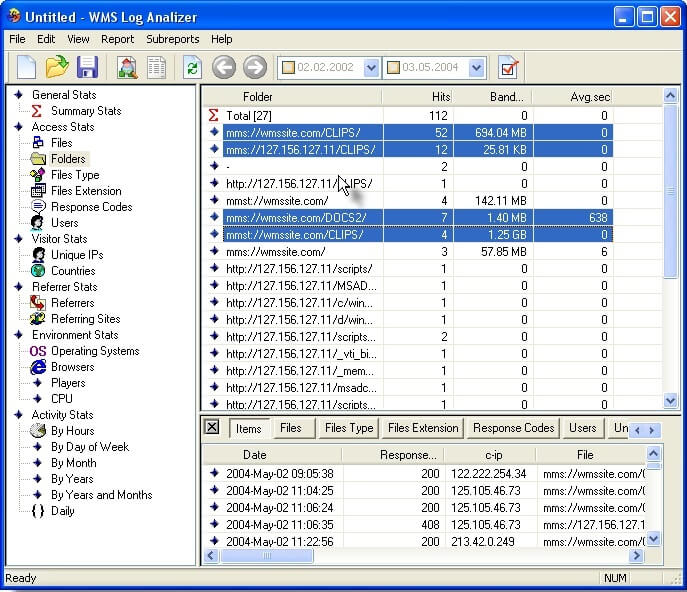Expand the mmst://wmssite.com/ folder row marker
This screenshot has height=592, width=687.
point(214,200)
